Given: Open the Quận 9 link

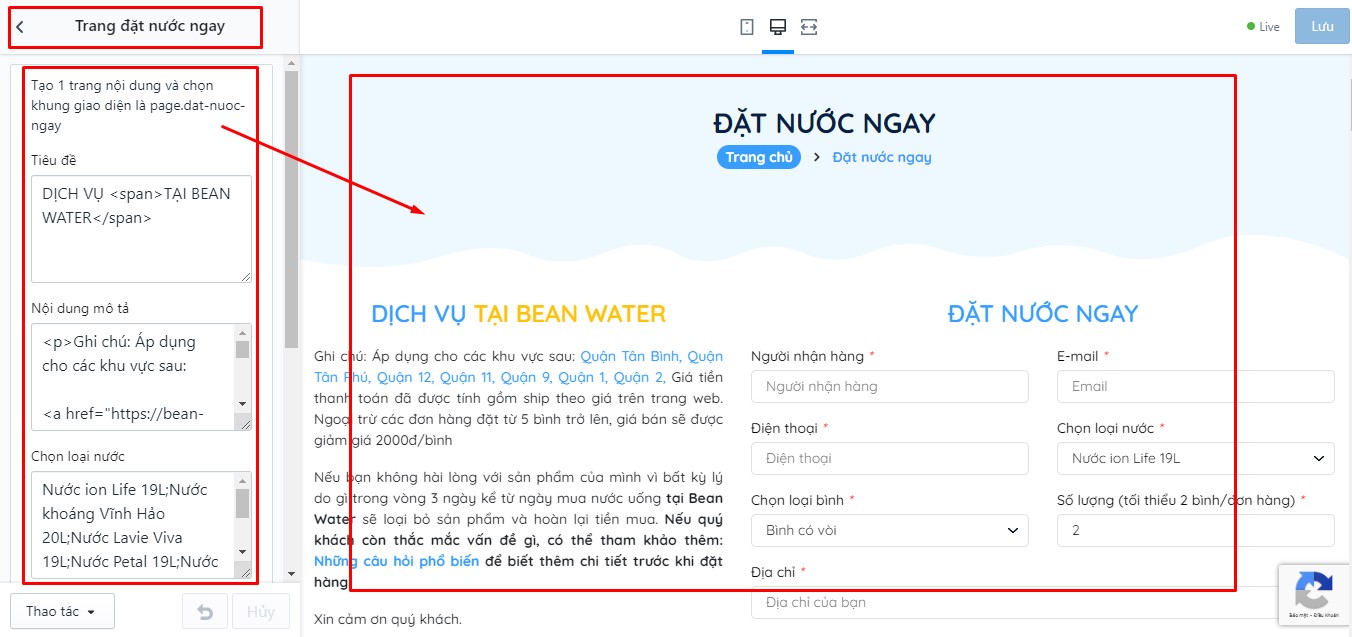Looking at the screenshot, I should [x=525, y=377].
